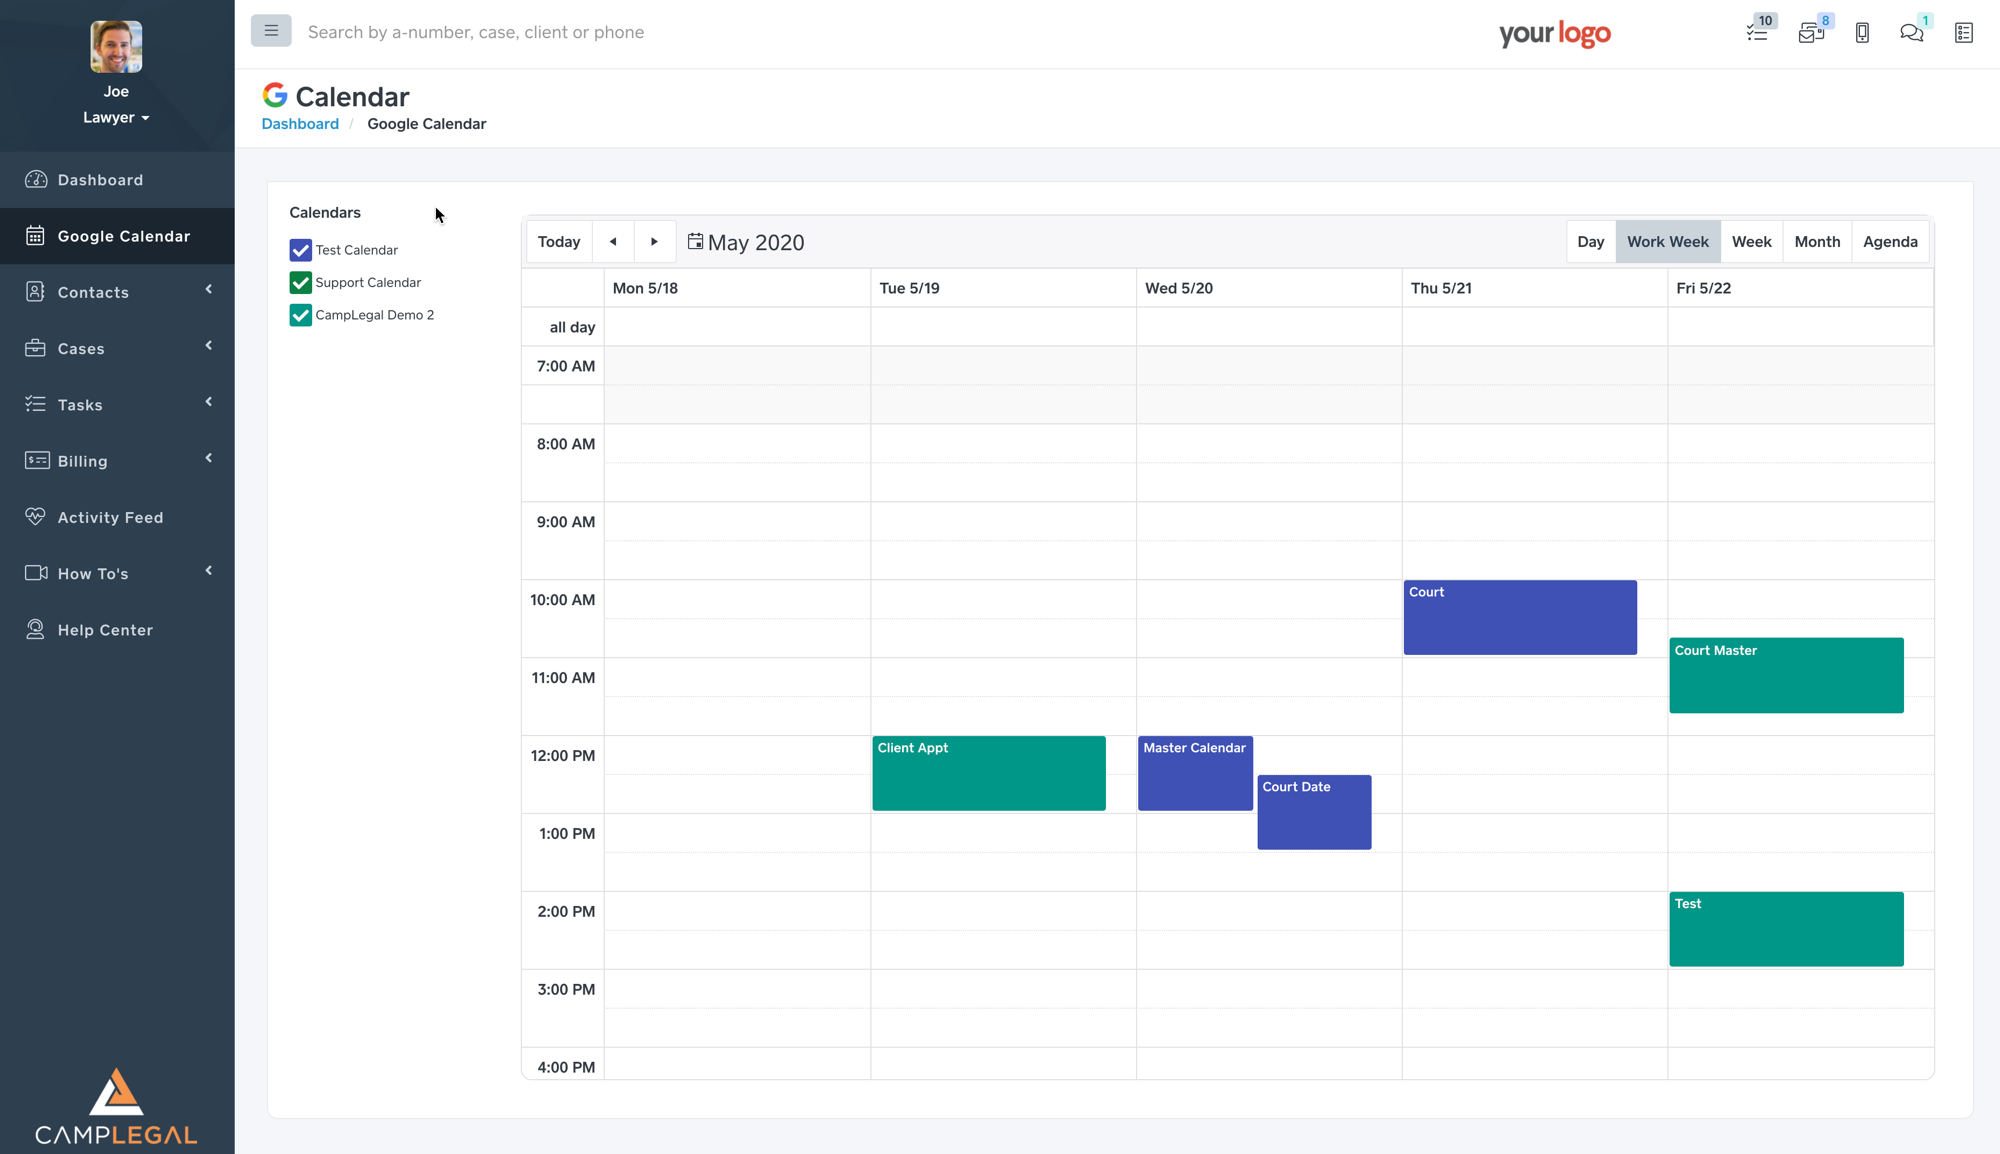Click the search by a-number input field
Image resolution: width=2000 pixels, height=1154 pixels.
point(476,32)
